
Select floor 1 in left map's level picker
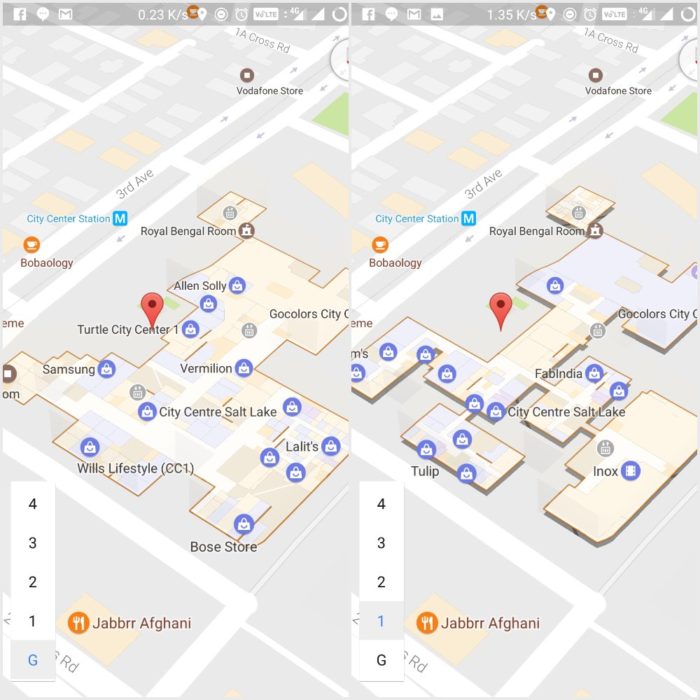point(33,621)
